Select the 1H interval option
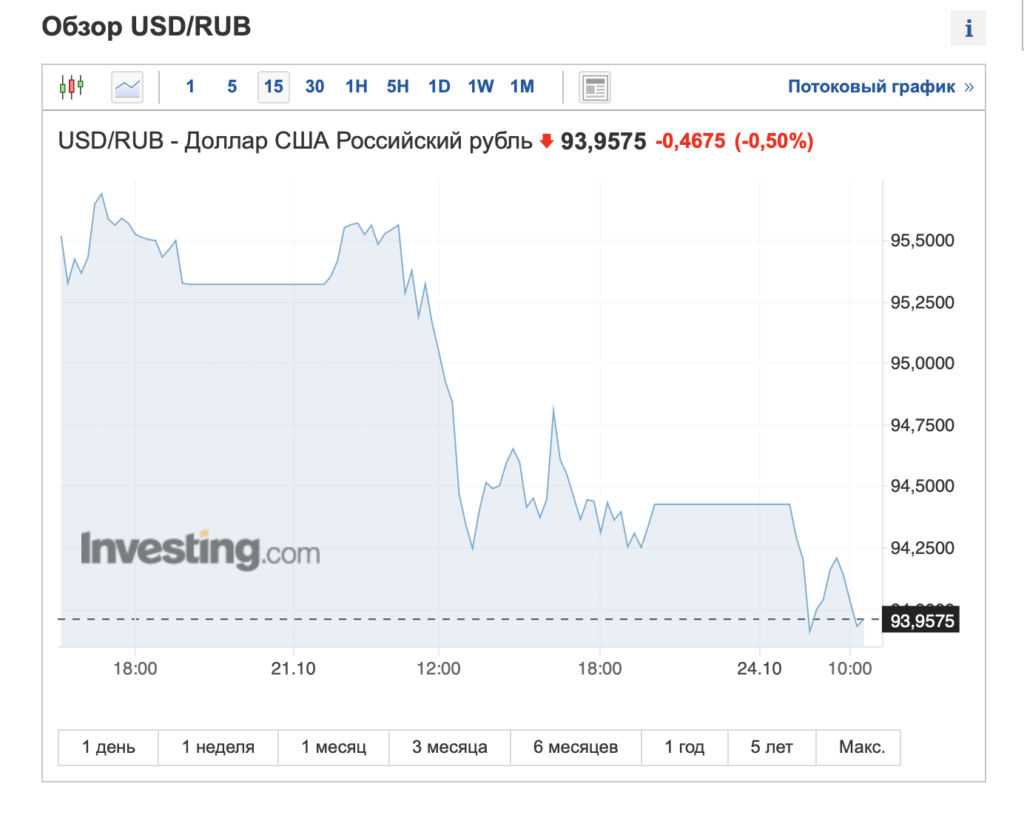1024x815 pixels. click(x=356, y=87)
